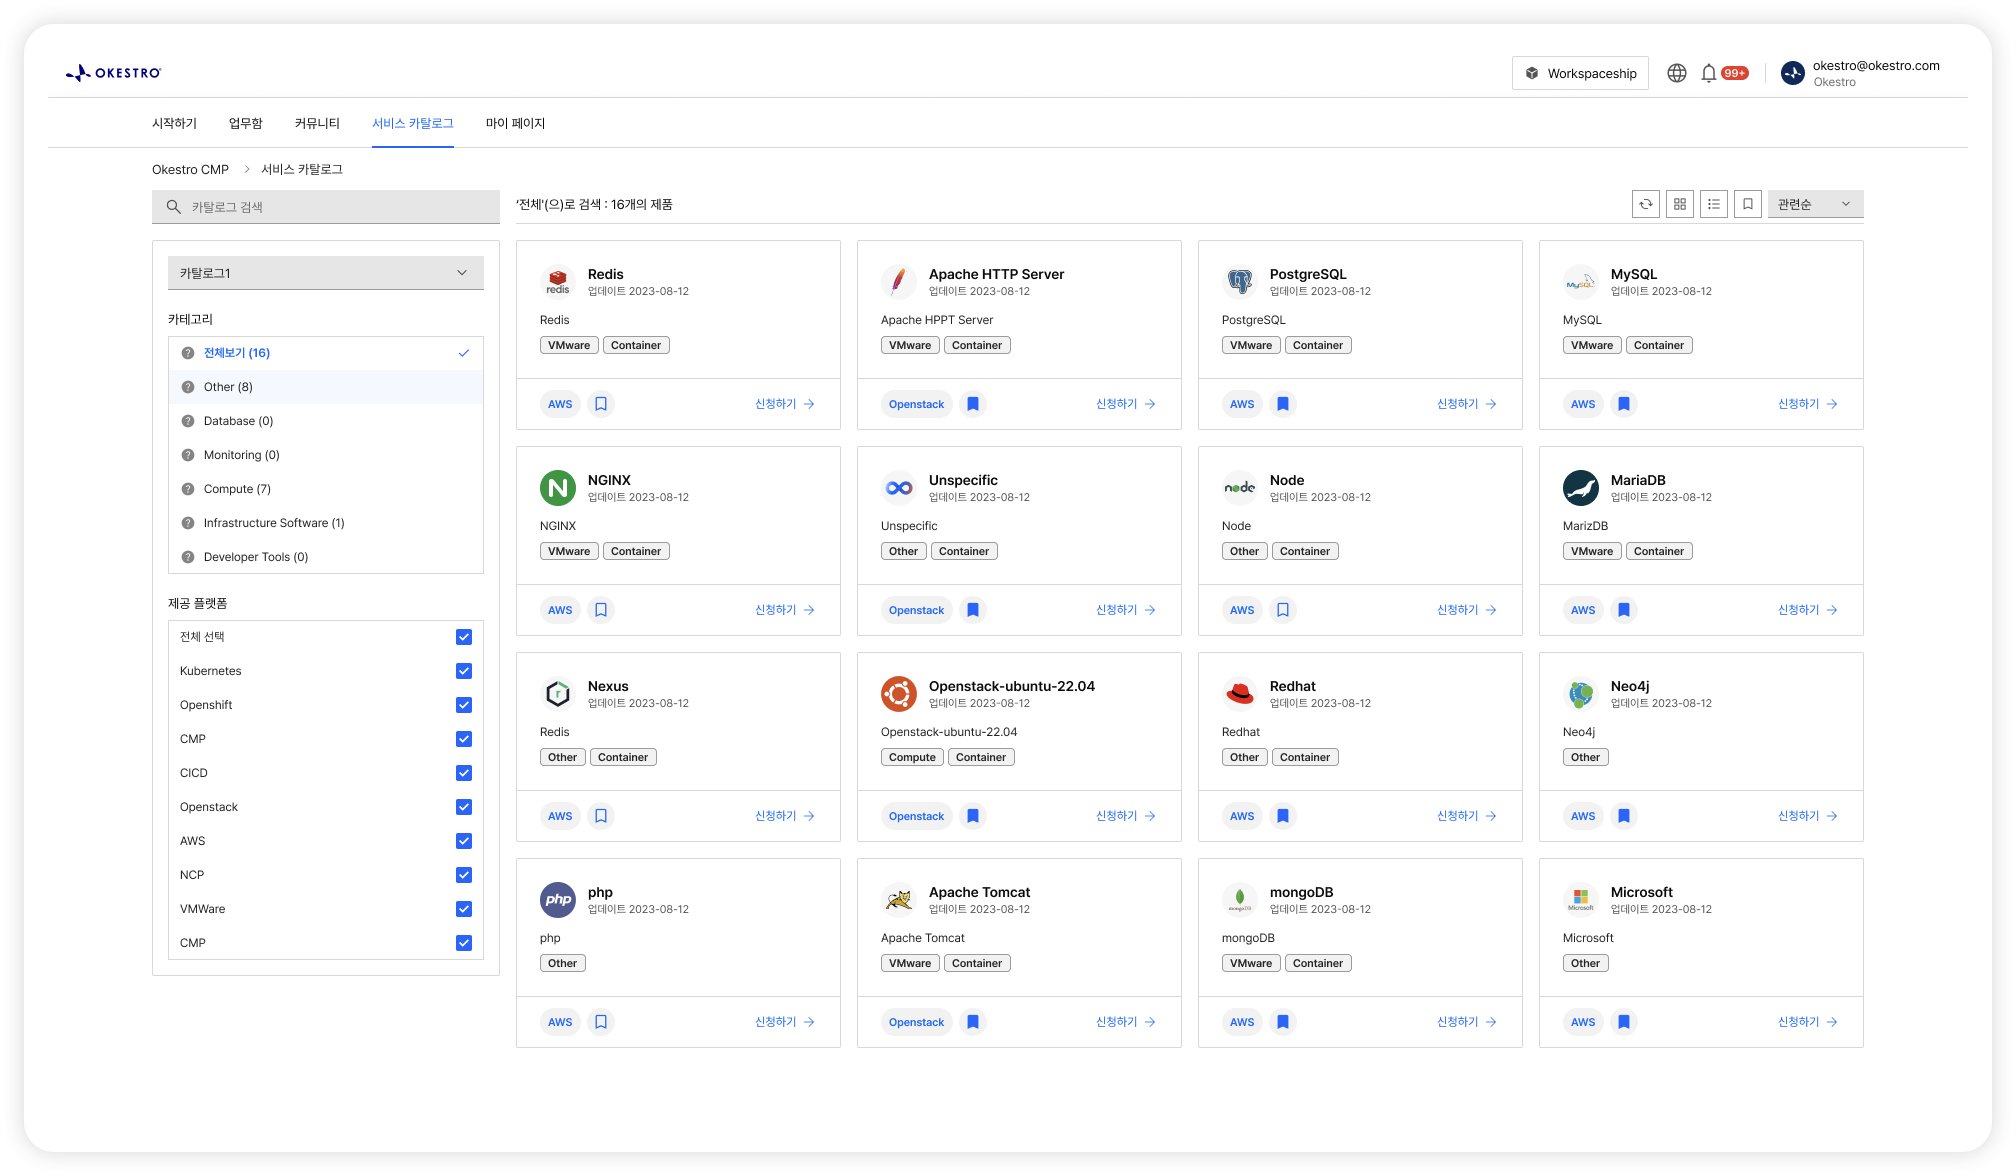The width and height of the screenshot is (2016, 1176).
Task: Open the 관련순 sort dropdown
Action: [1815, 204]
